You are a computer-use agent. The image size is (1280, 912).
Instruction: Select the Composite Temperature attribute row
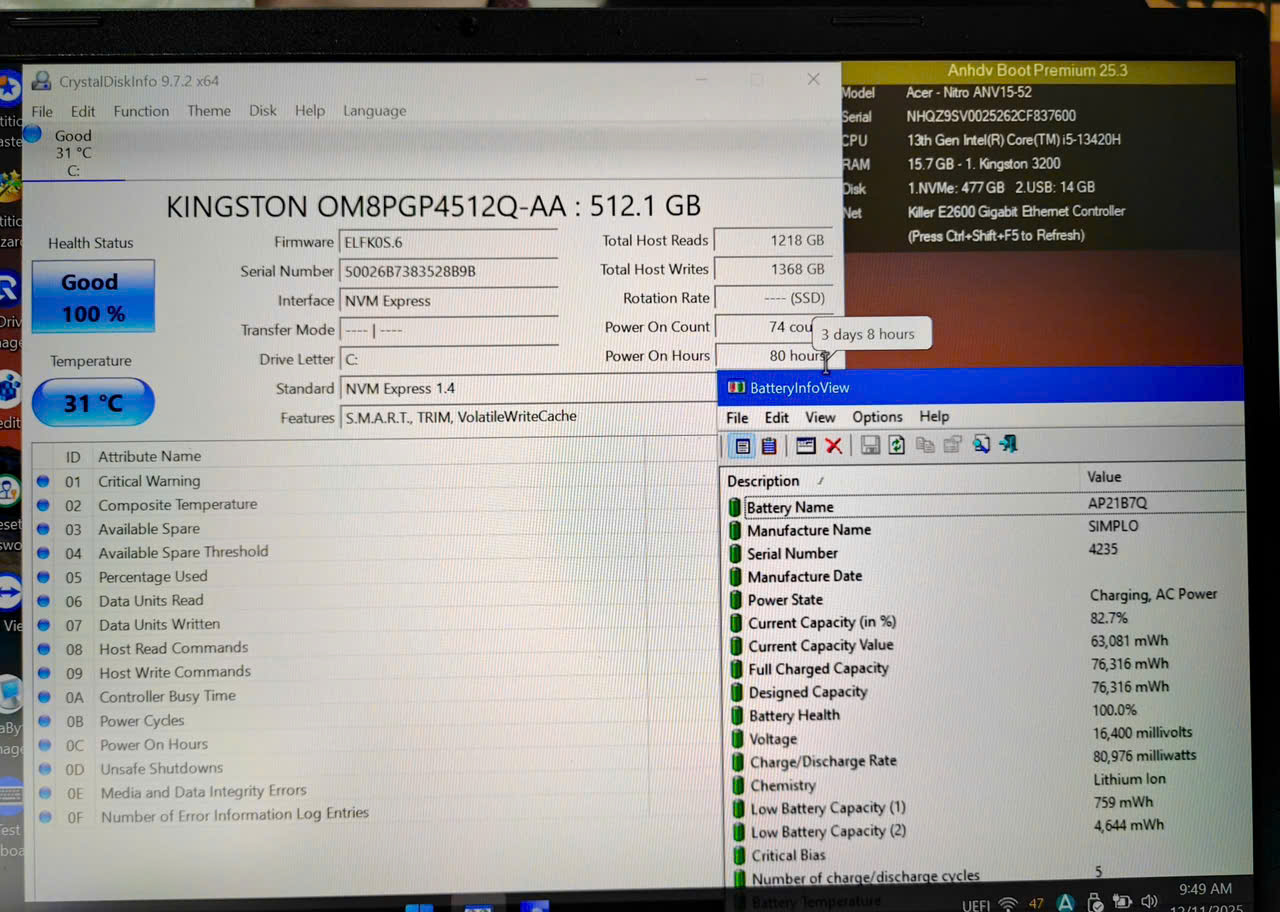coord(177,505)
